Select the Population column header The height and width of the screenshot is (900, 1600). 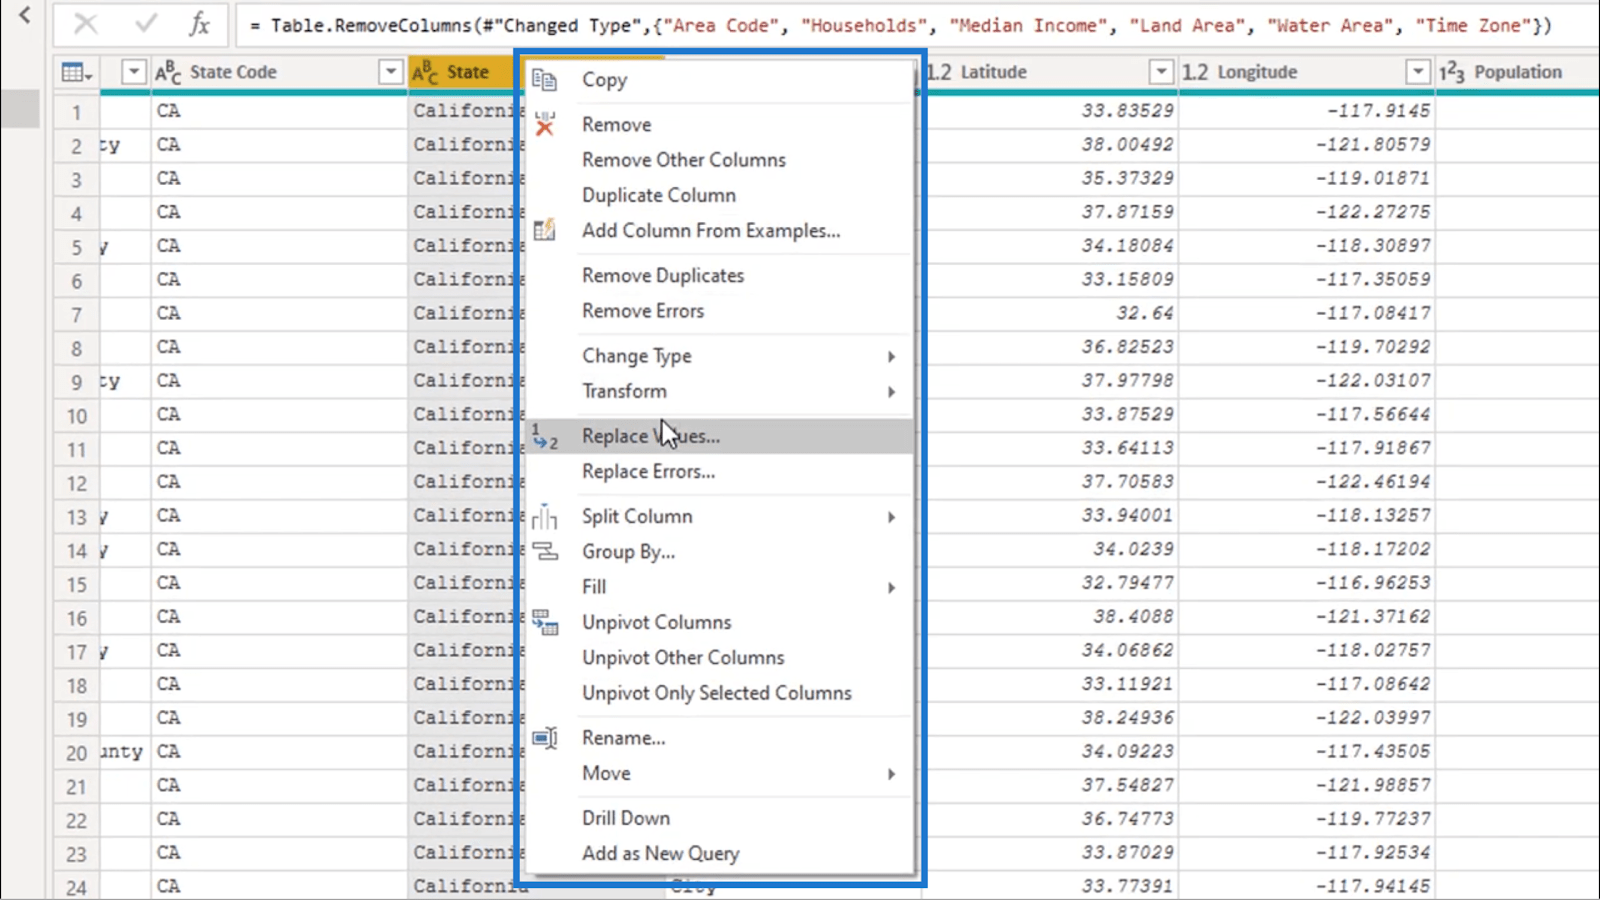pyautogui.click(x=1517, y=72)
